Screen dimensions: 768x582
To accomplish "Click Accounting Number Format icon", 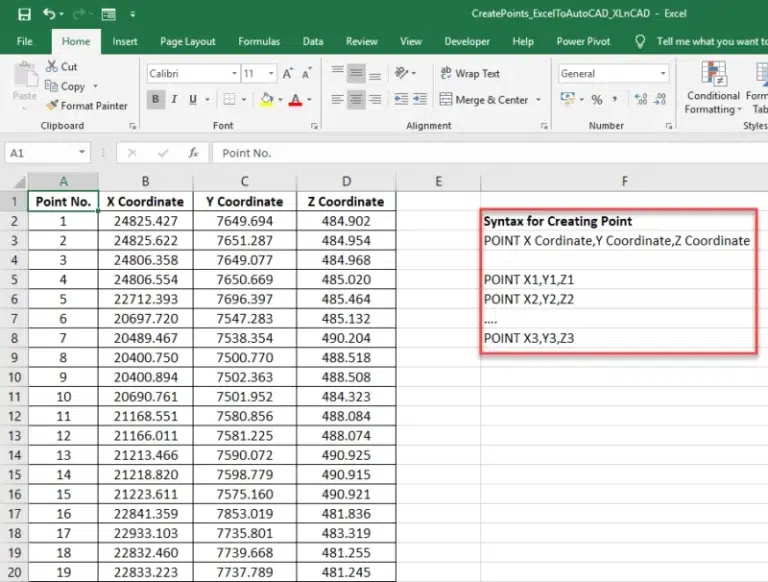I will click(568, 98).
